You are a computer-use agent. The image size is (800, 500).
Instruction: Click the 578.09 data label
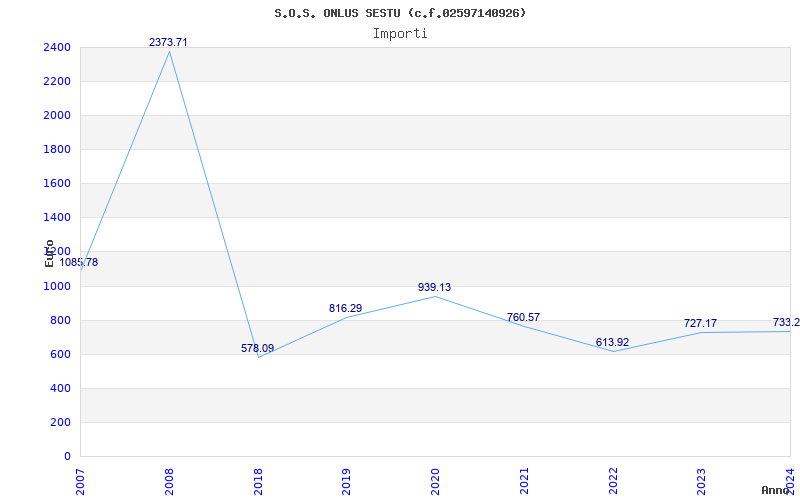(257, 348)
